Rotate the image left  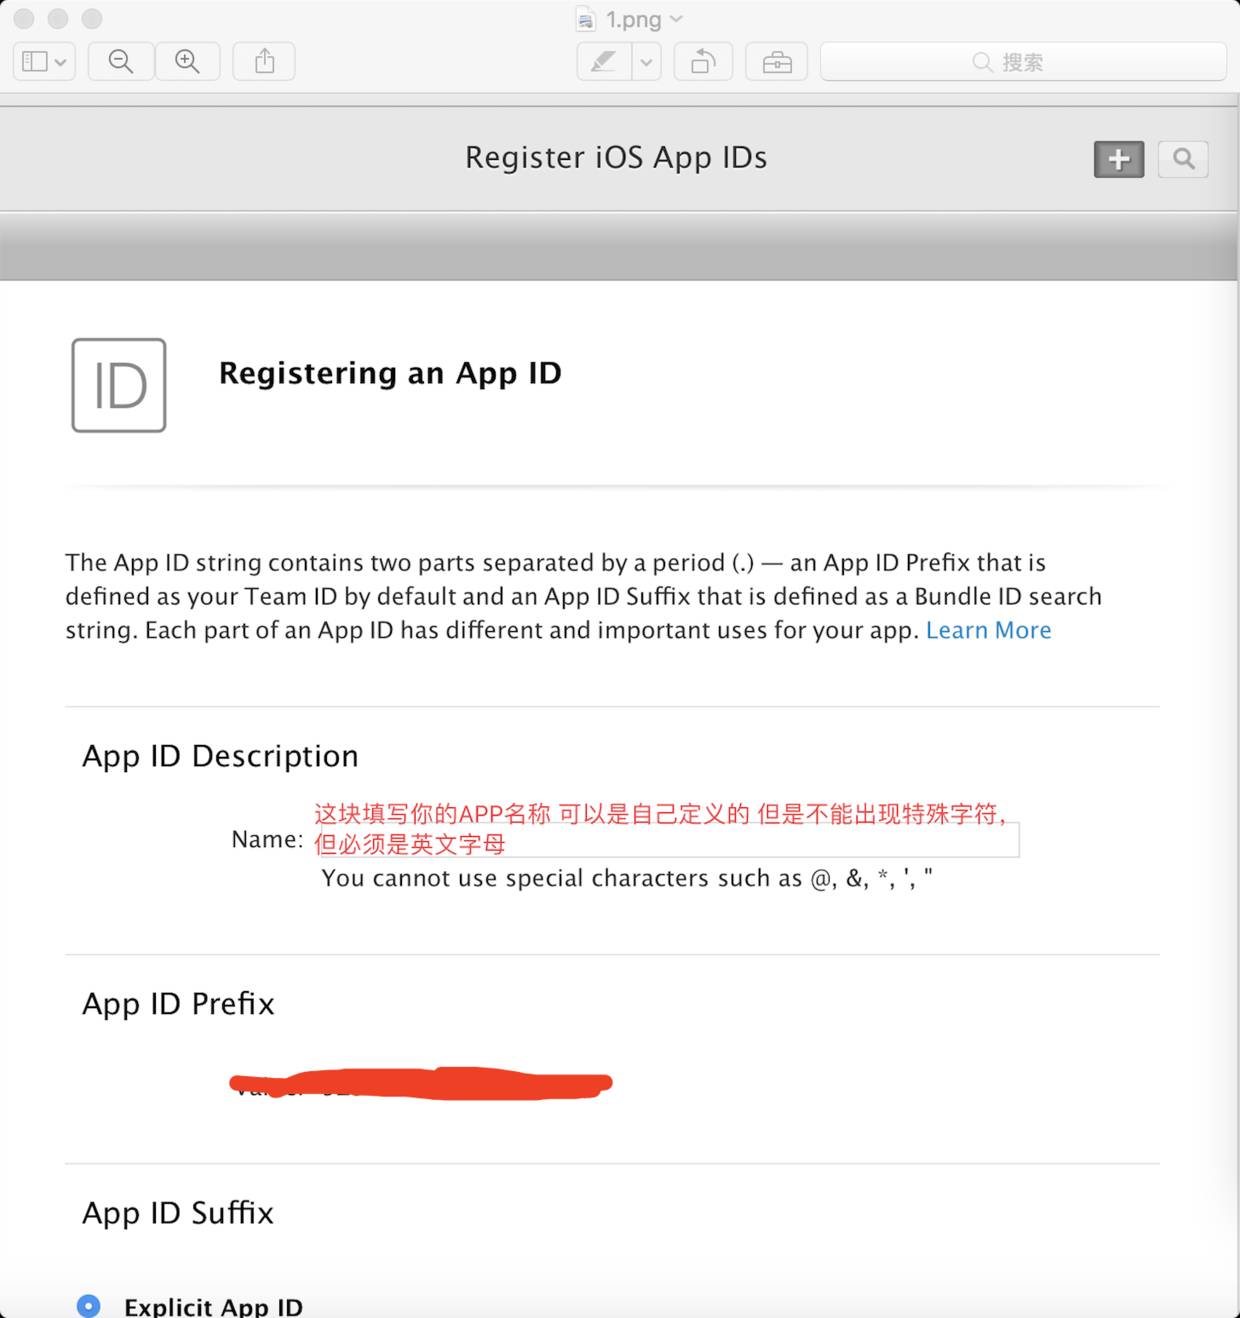coord(703,62)
